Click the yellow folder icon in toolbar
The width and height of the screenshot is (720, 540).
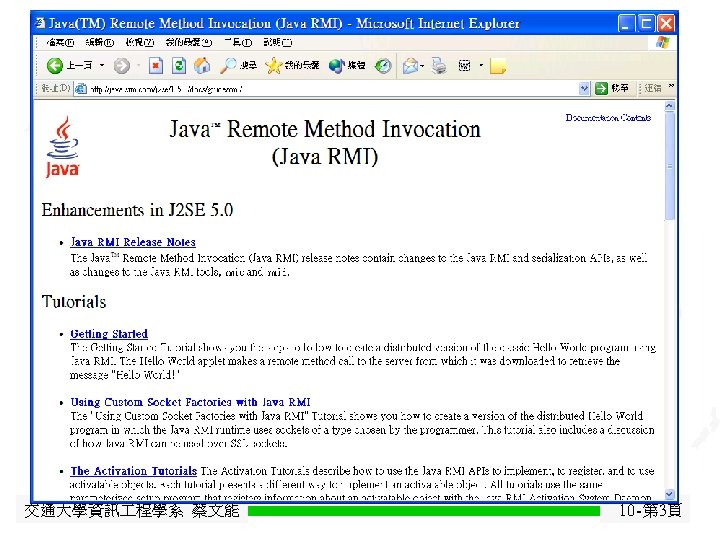coord(498,66)
